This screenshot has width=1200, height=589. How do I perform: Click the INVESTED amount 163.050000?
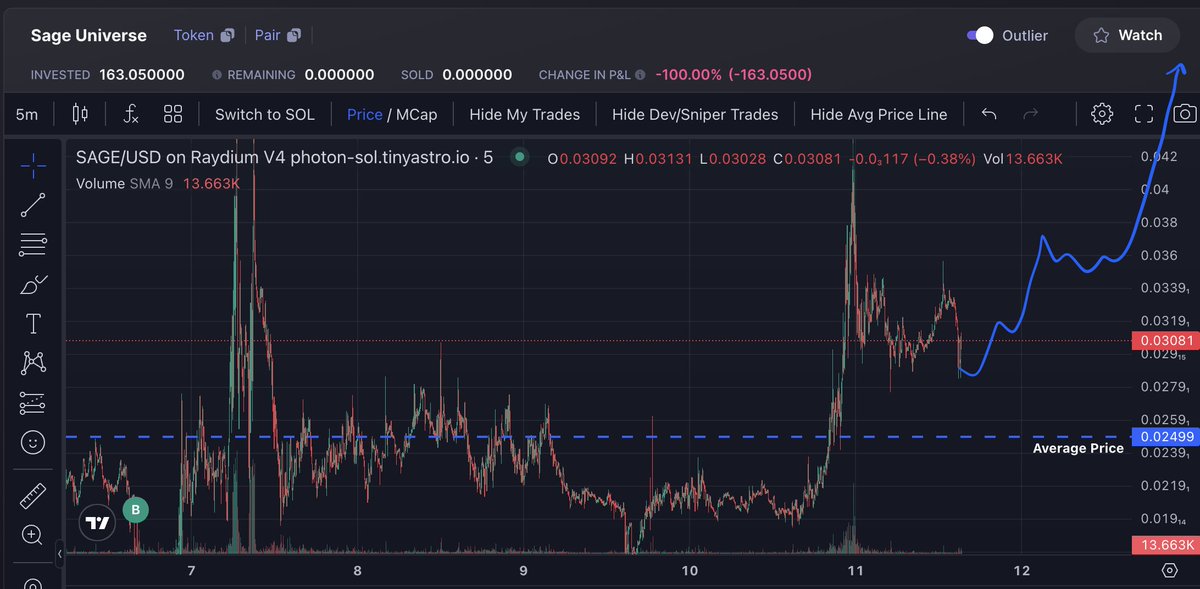pos(141,75)
